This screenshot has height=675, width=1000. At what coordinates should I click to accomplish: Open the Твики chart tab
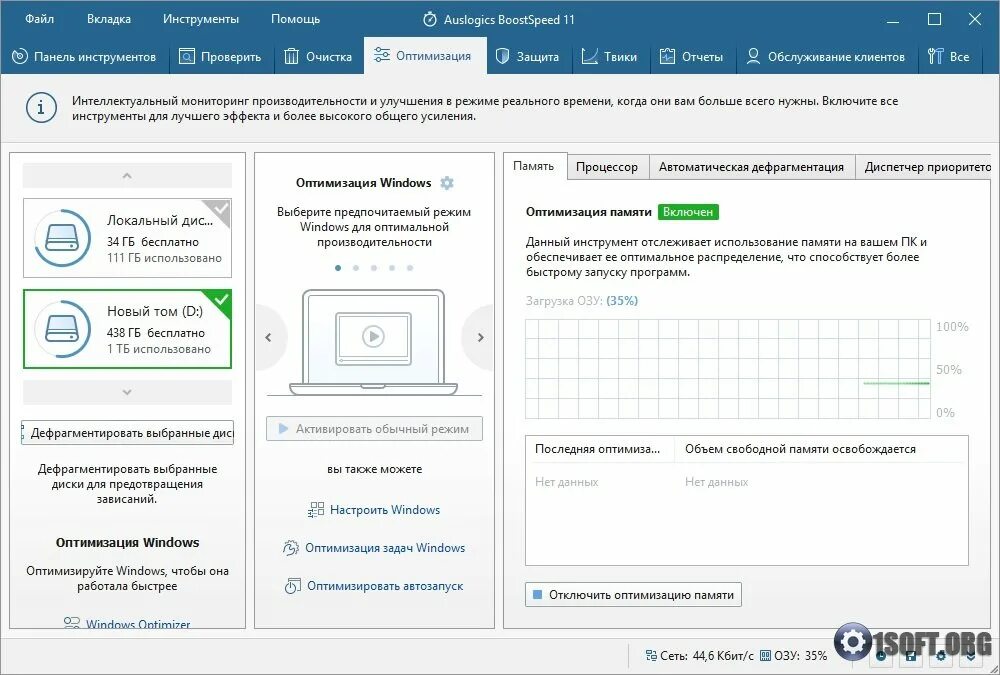[x=609, y=57]
